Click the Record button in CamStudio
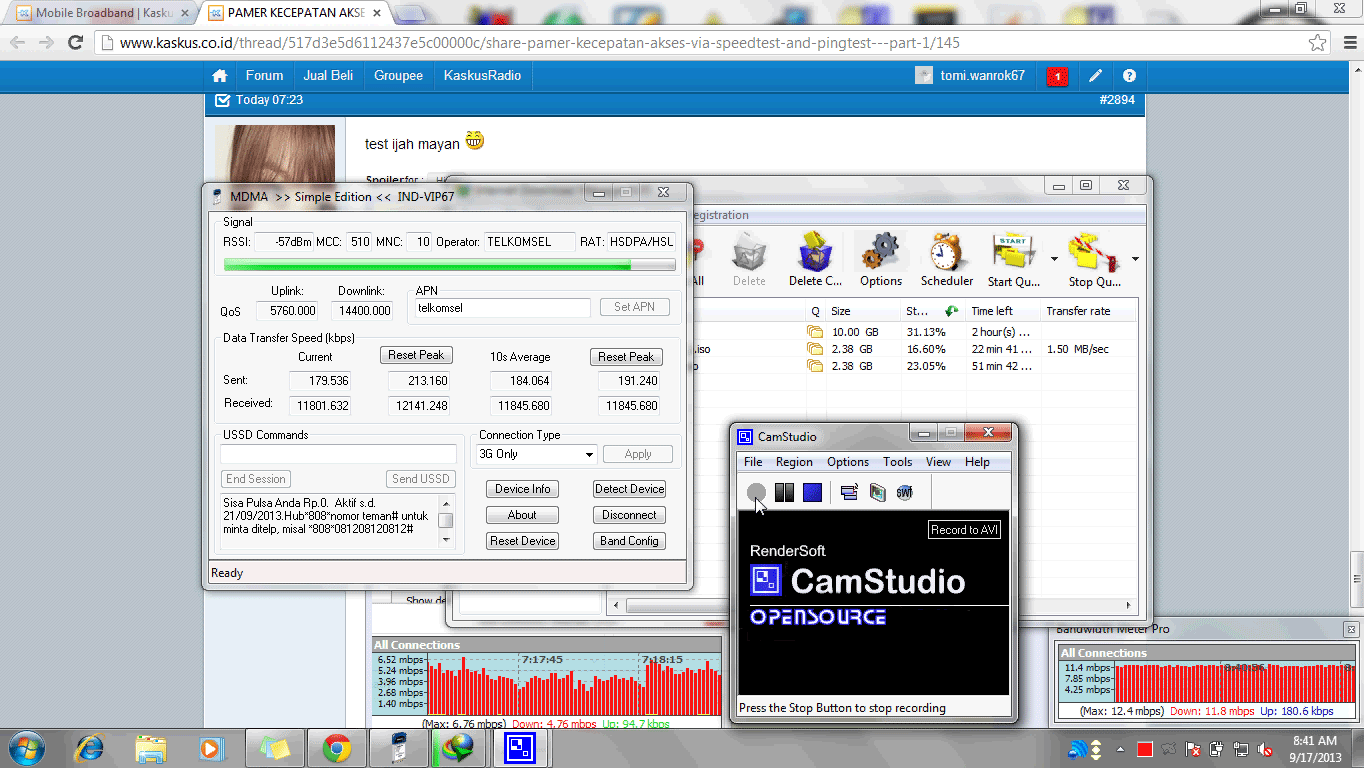1364x768 pixels. click(x=756, y=492)
